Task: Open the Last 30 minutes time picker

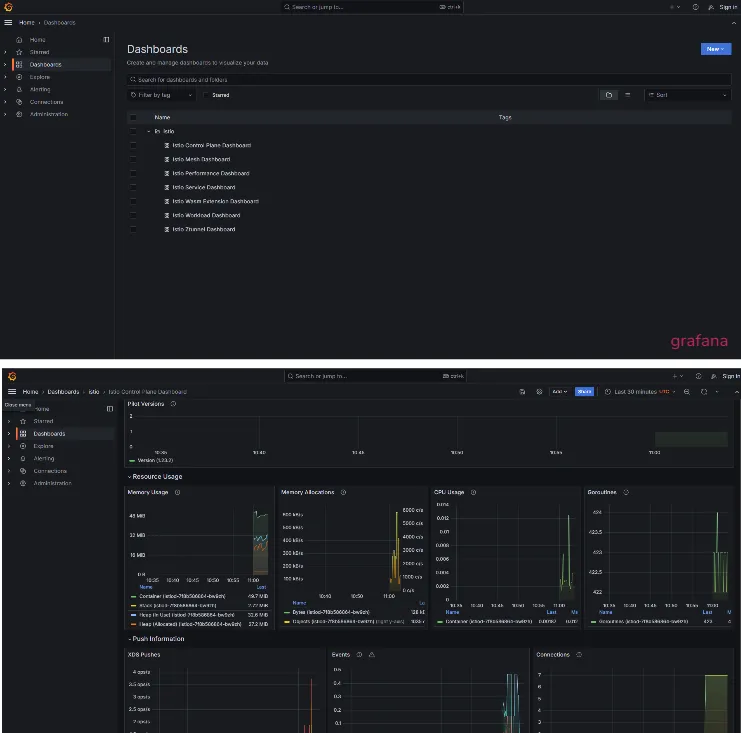Action: [641, 392]
